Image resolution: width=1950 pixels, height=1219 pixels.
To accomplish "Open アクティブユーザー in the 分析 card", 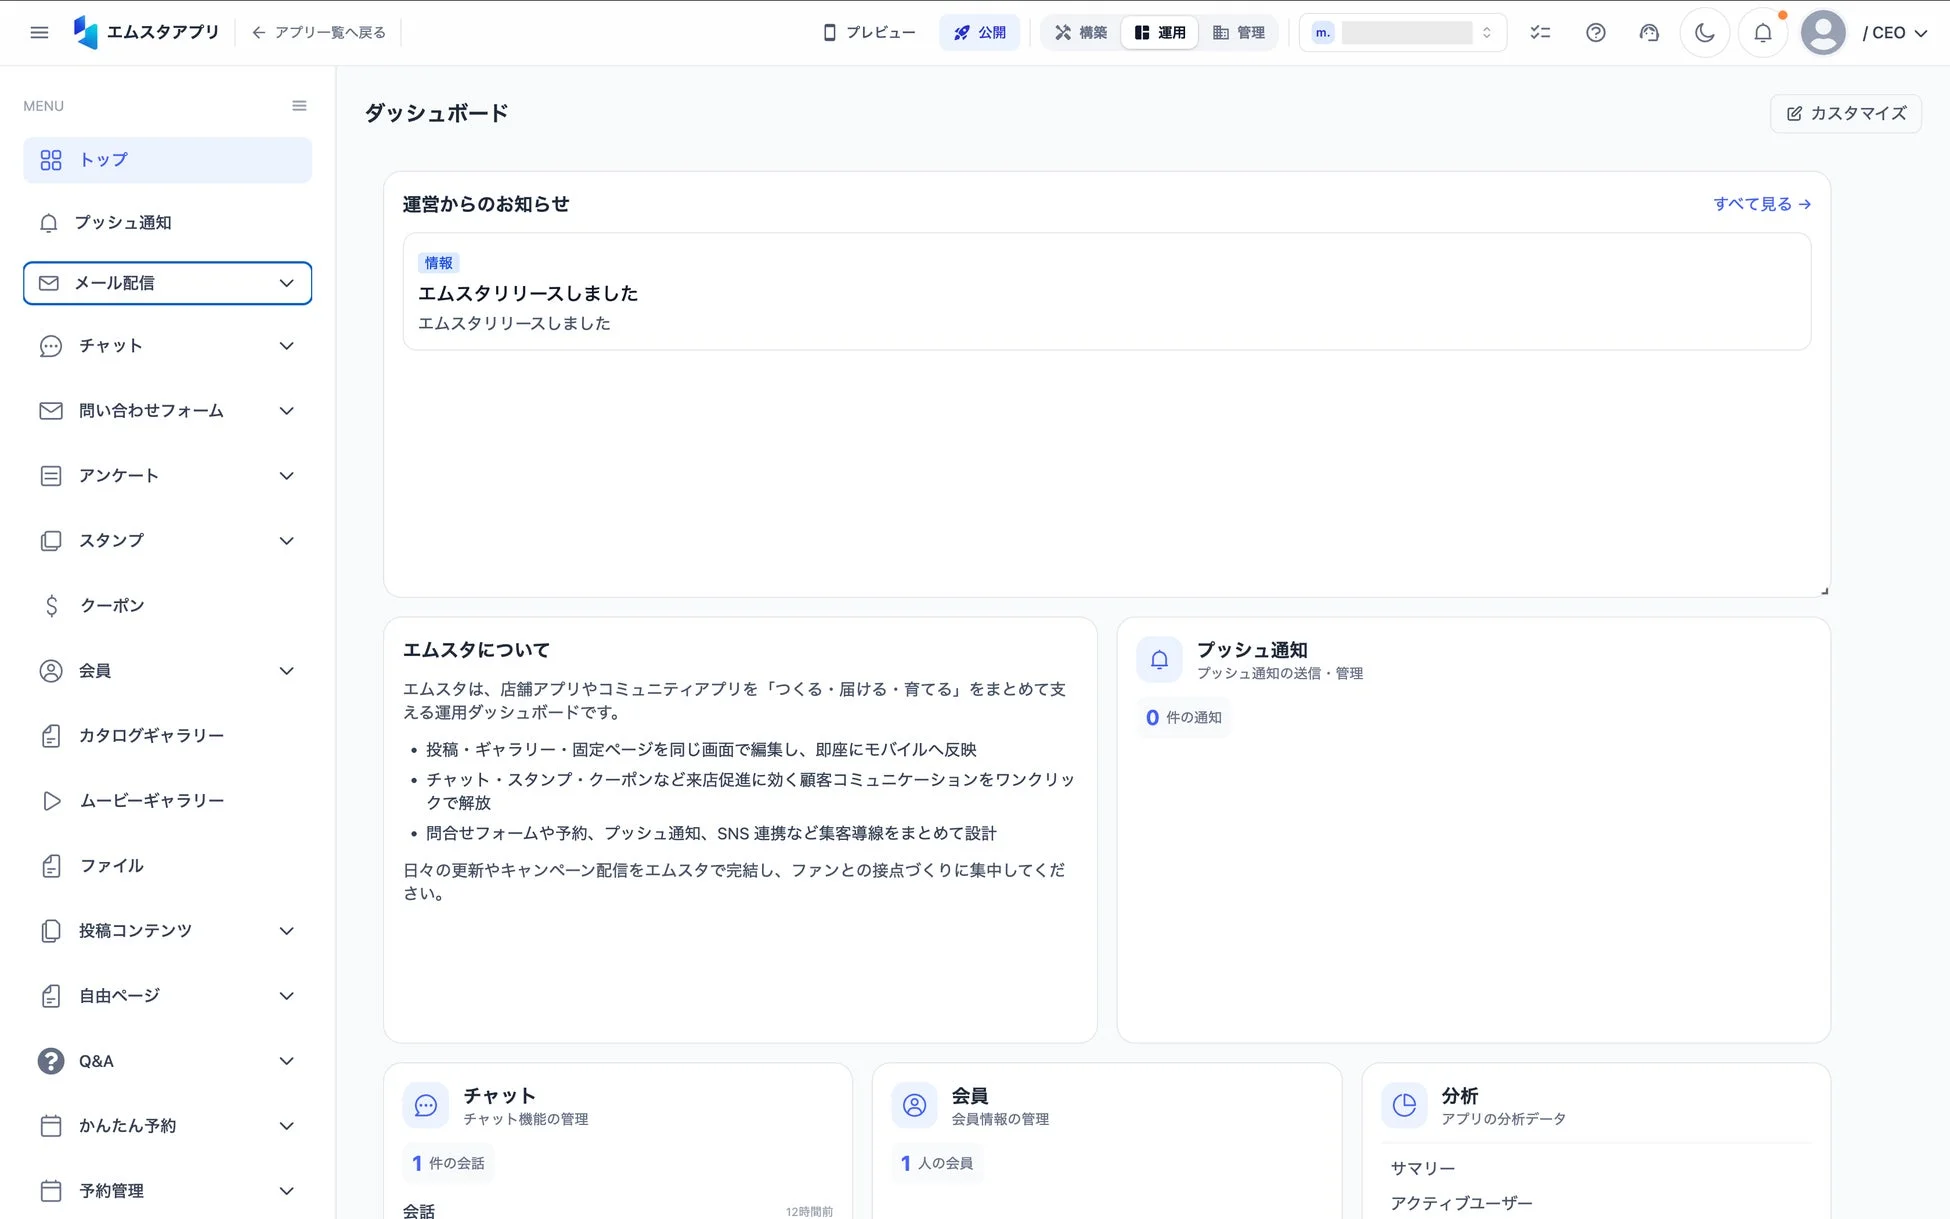I will coord(1461,1203).
